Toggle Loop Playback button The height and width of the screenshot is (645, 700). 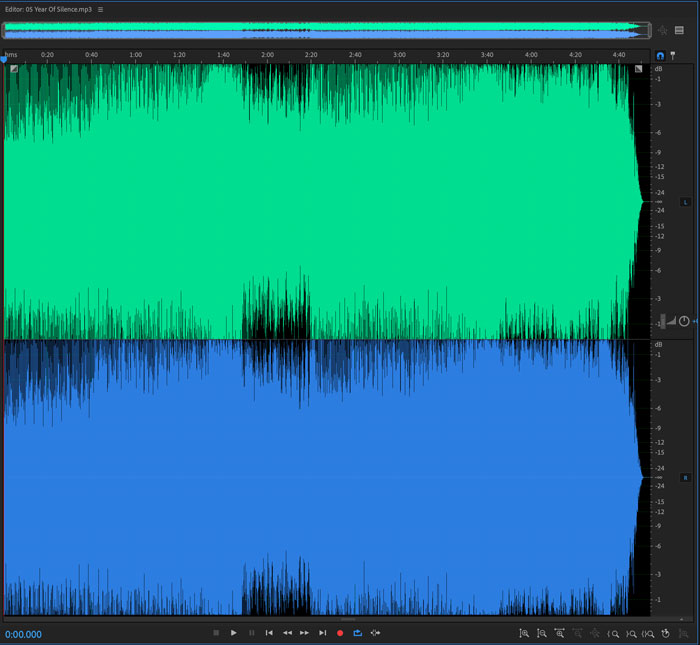(358, 633)
